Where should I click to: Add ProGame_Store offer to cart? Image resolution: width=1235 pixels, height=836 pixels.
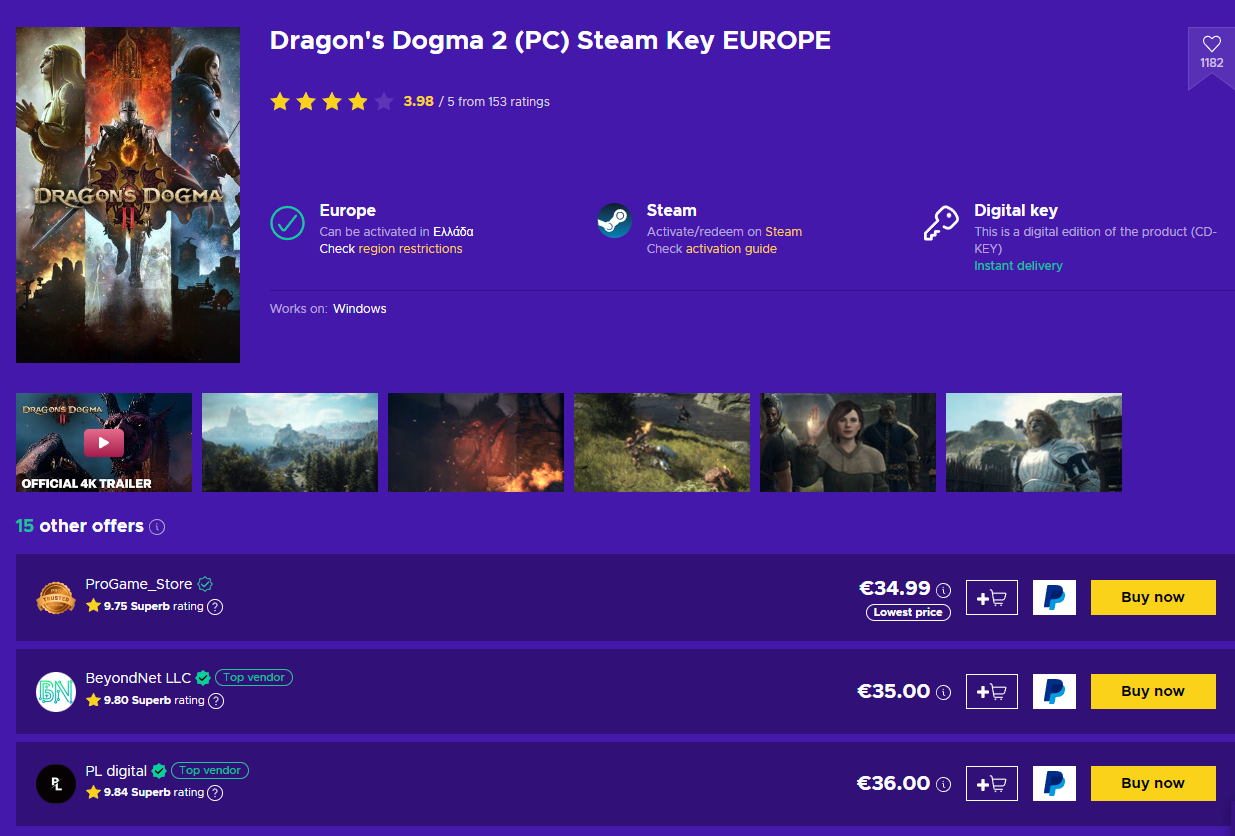pos(992,598)
